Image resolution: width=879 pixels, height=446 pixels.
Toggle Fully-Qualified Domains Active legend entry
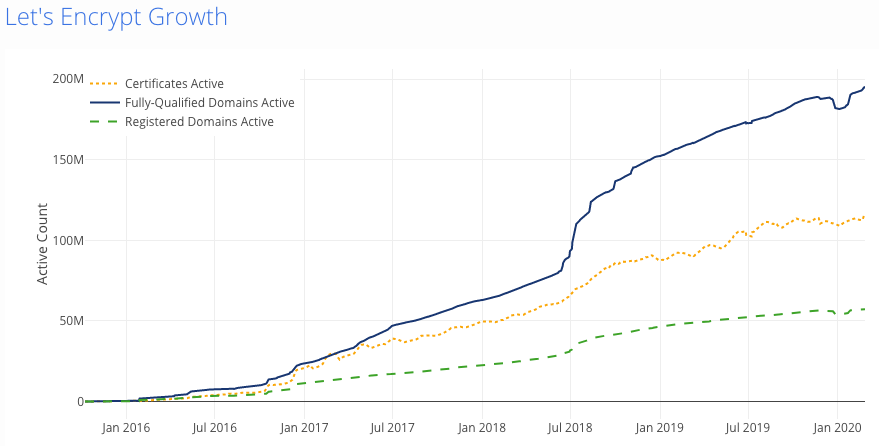tap(210, 103)
